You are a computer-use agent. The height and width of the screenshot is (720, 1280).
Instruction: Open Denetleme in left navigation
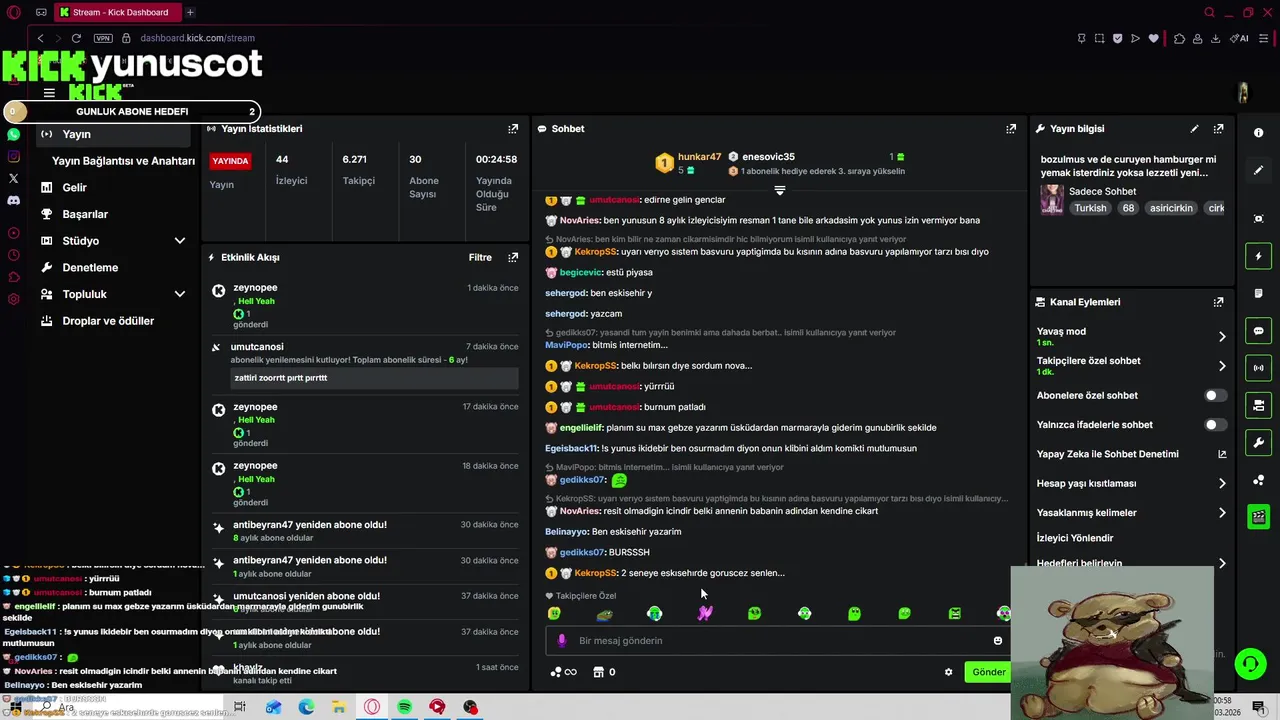click(x=90, y=268)
